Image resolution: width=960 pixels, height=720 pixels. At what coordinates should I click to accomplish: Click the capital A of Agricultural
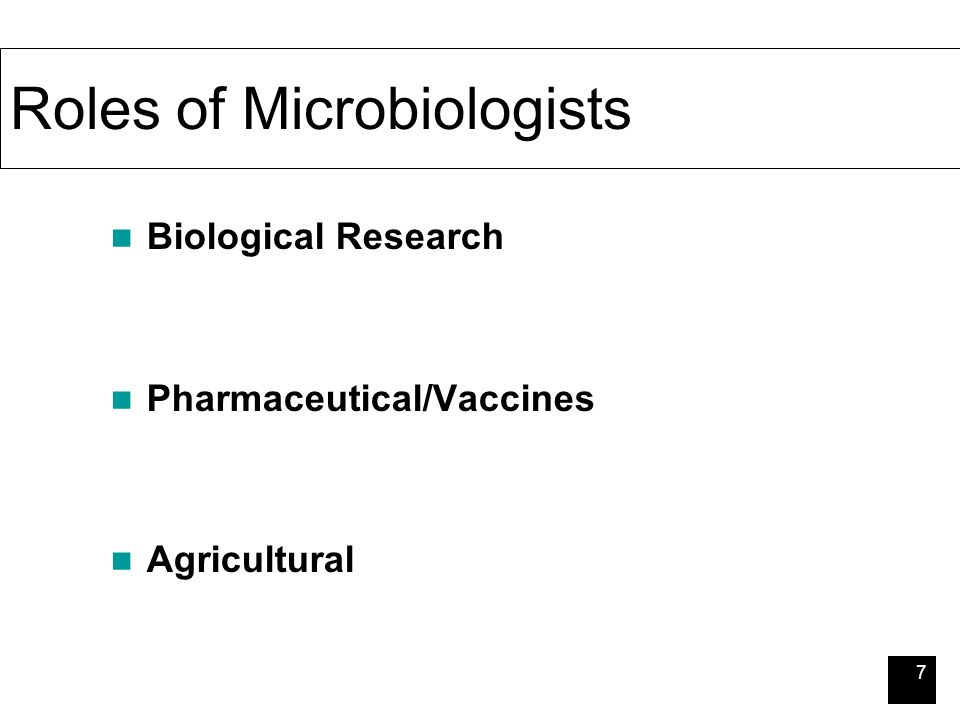tap(160, 560)
